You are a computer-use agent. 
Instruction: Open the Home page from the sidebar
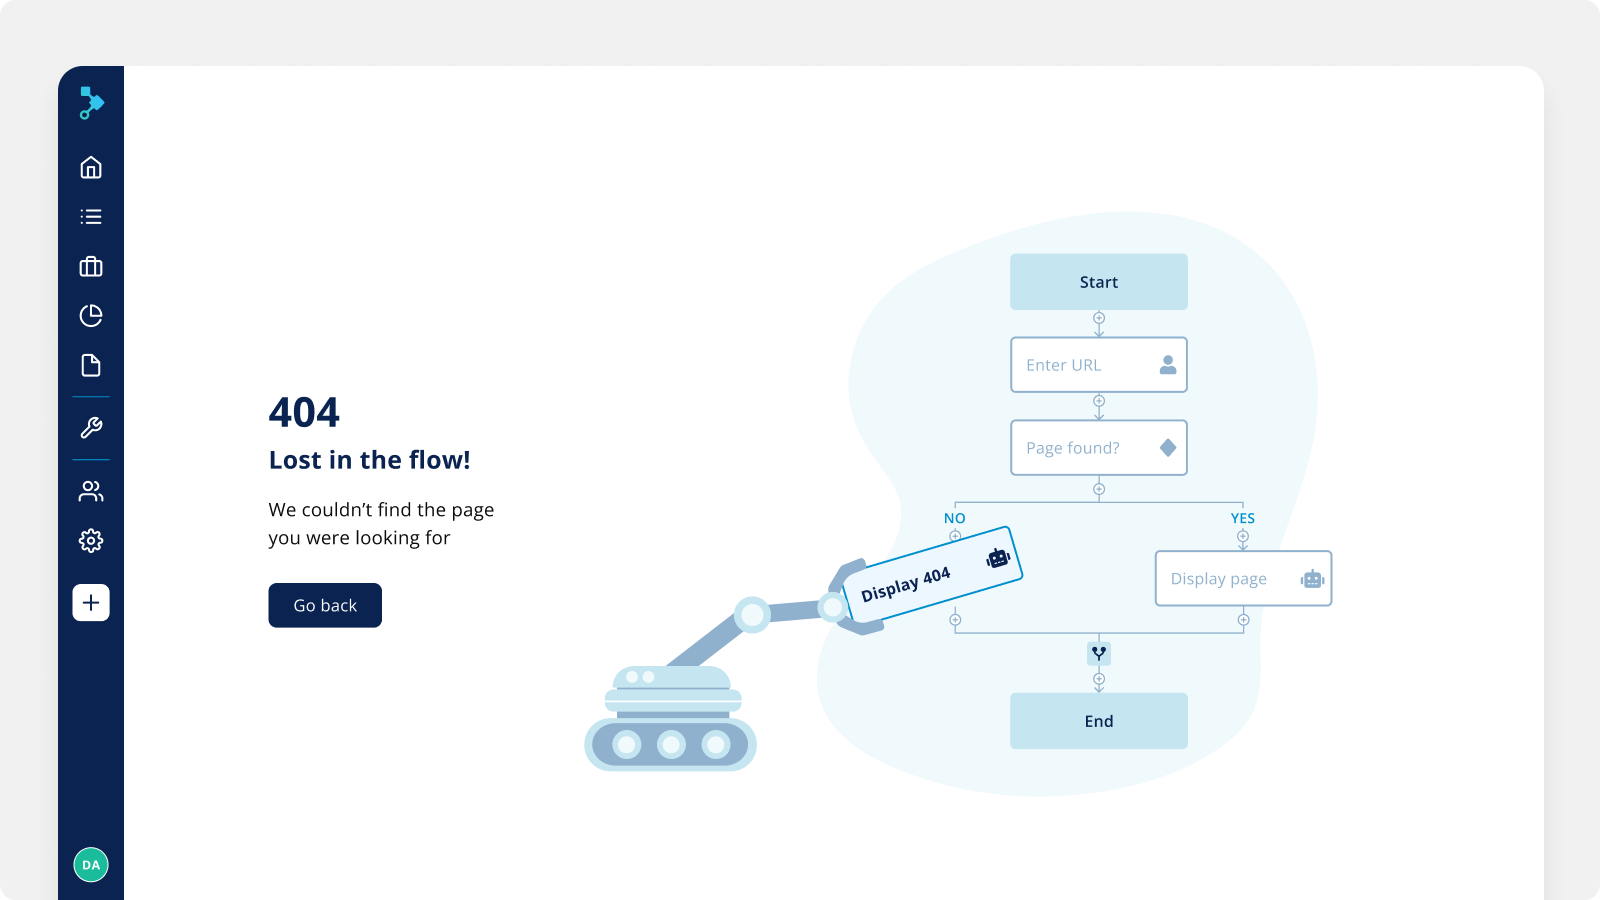coord(91,167)
